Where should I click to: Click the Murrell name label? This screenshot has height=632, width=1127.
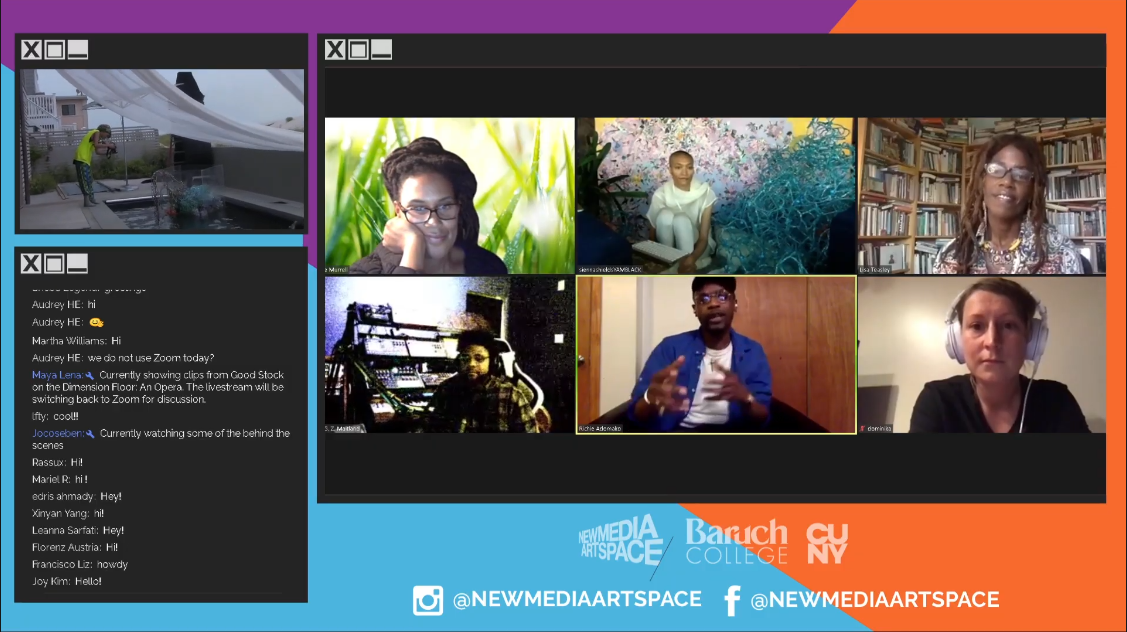337,270
